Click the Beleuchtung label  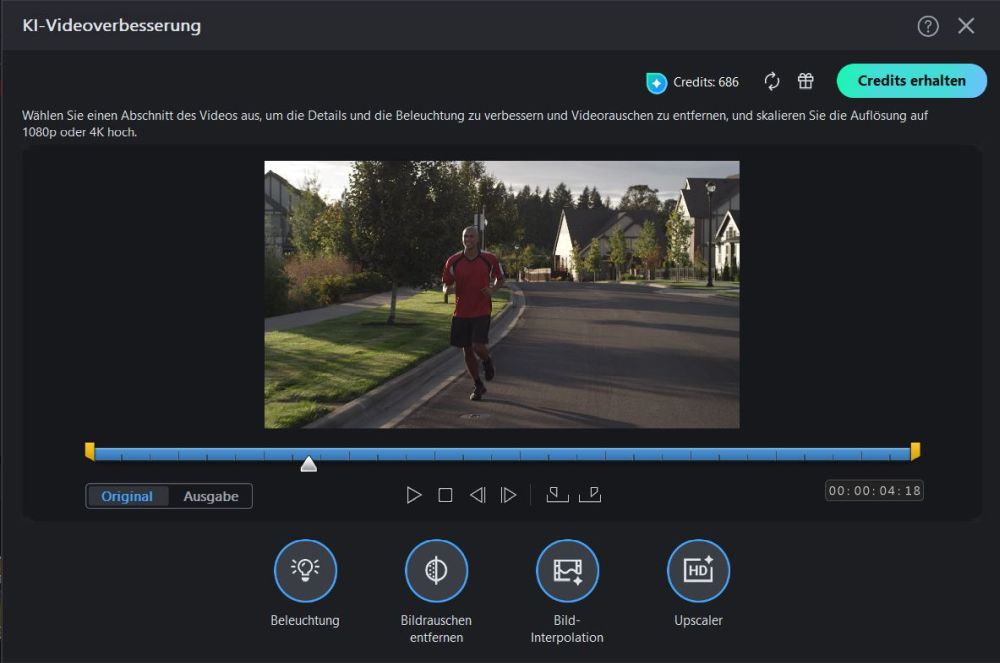pyautogui.click(x=305, y=620)
